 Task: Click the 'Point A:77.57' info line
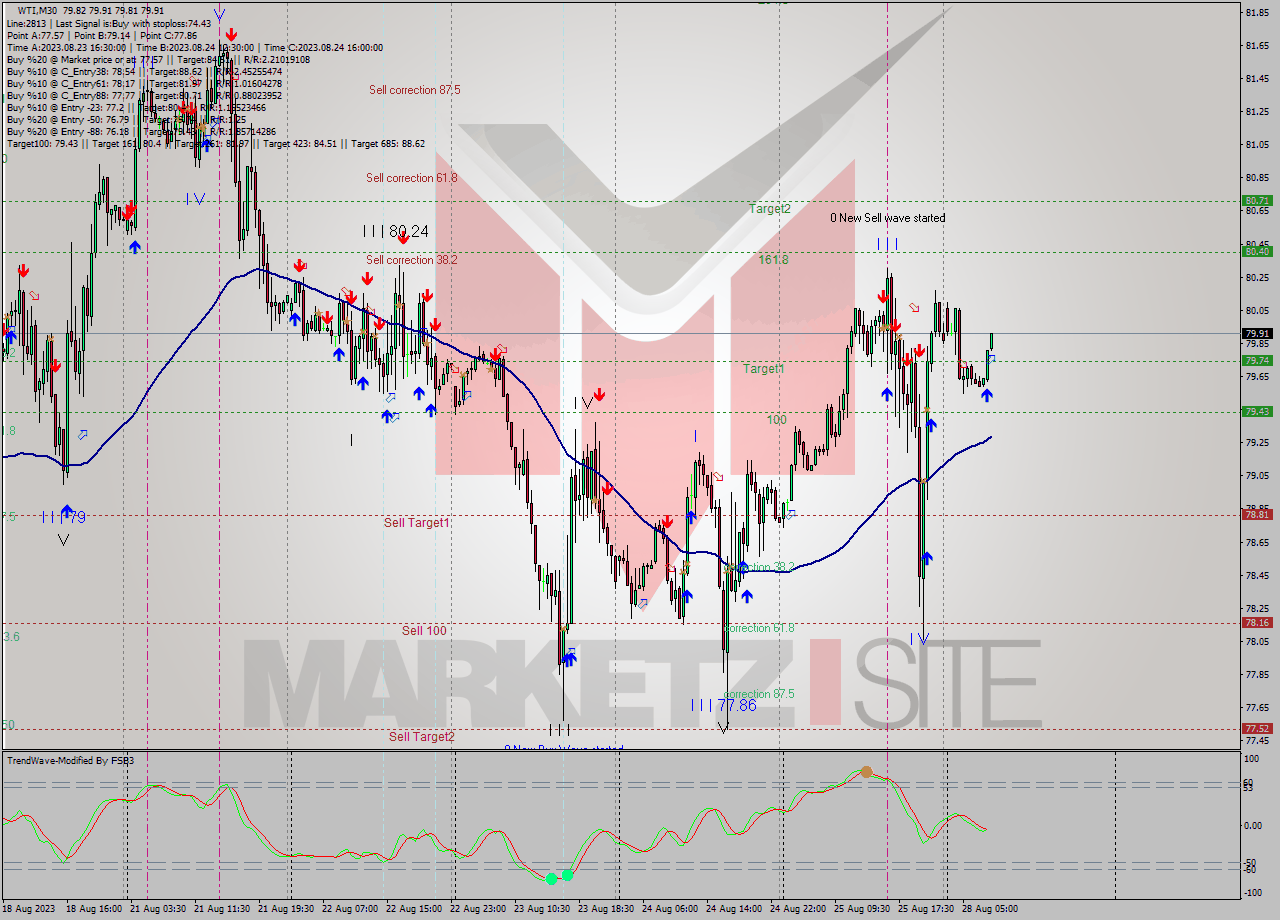coord(37,35)
